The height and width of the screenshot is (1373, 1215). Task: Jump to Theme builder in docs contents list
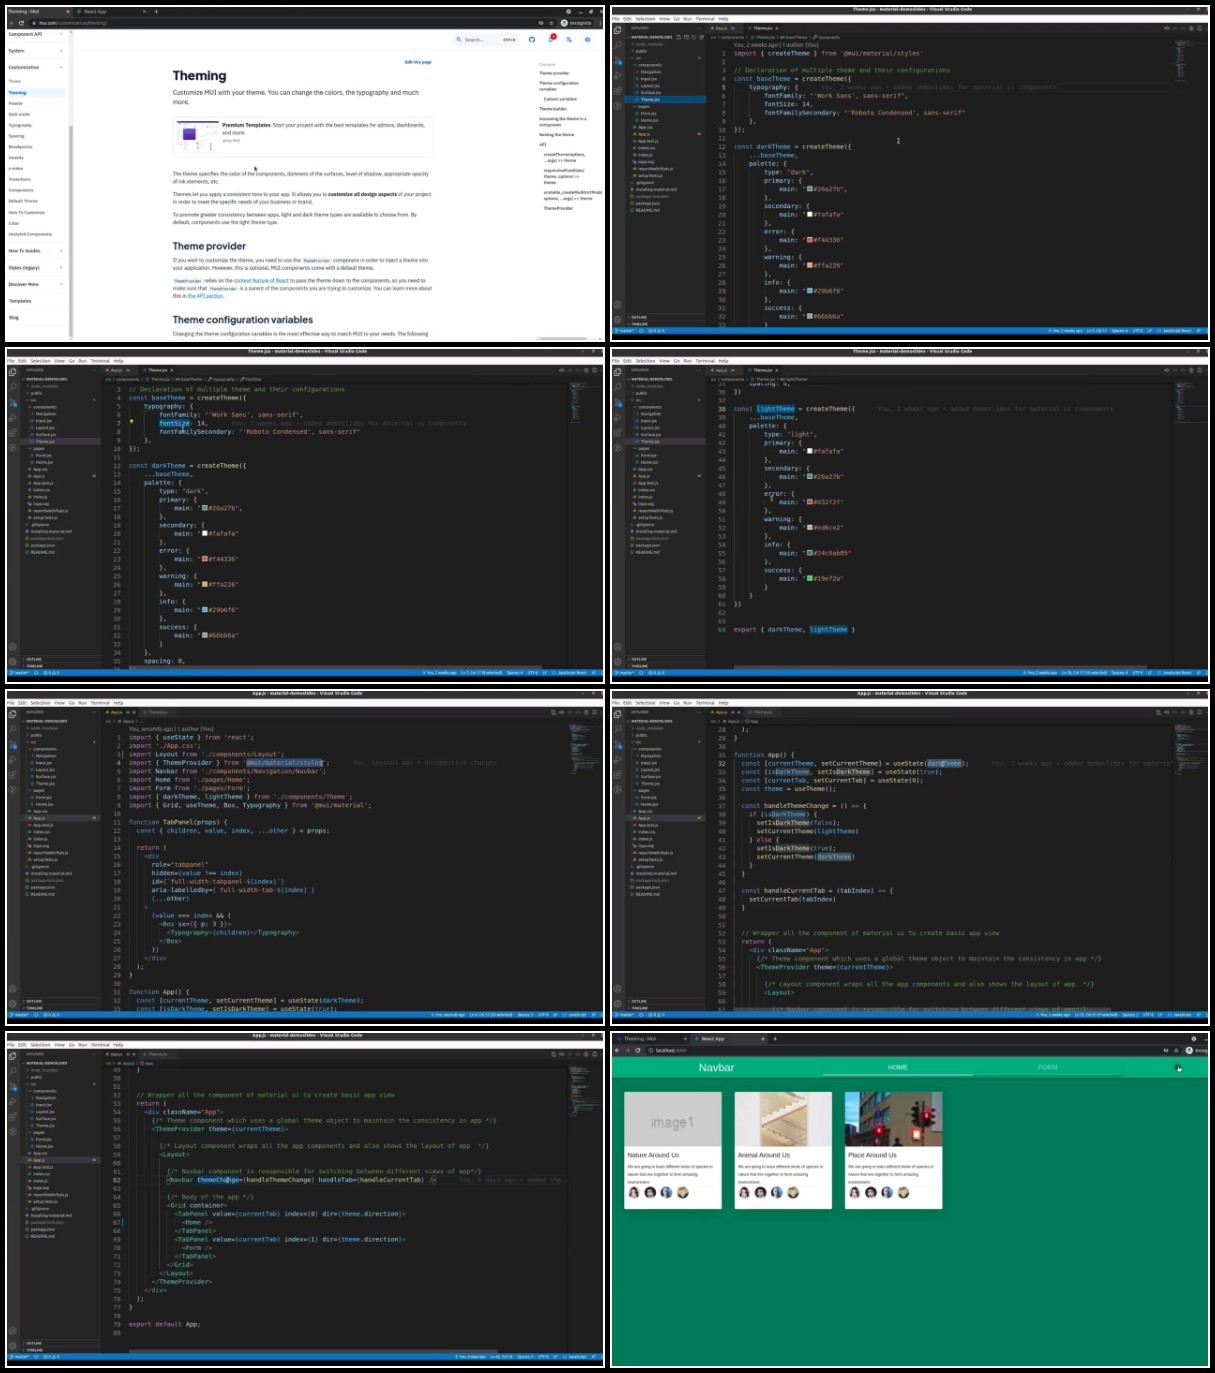coord(553,109)
